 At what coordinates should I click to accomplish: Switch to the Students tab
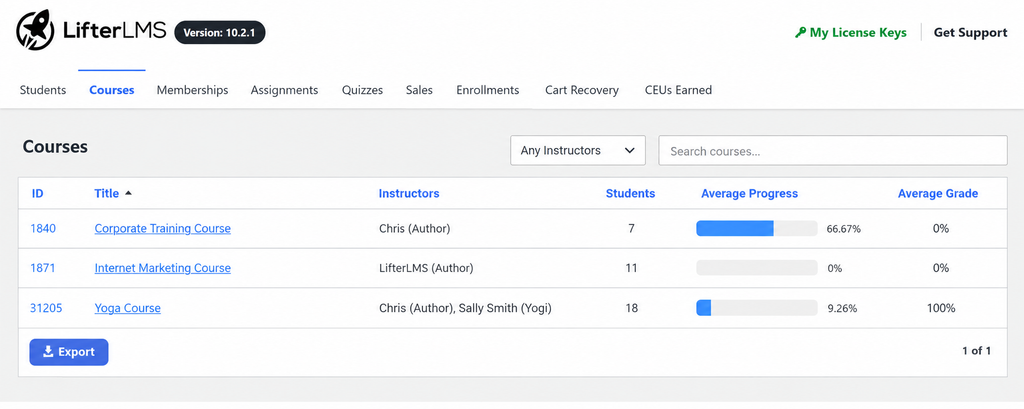point(43,90)
